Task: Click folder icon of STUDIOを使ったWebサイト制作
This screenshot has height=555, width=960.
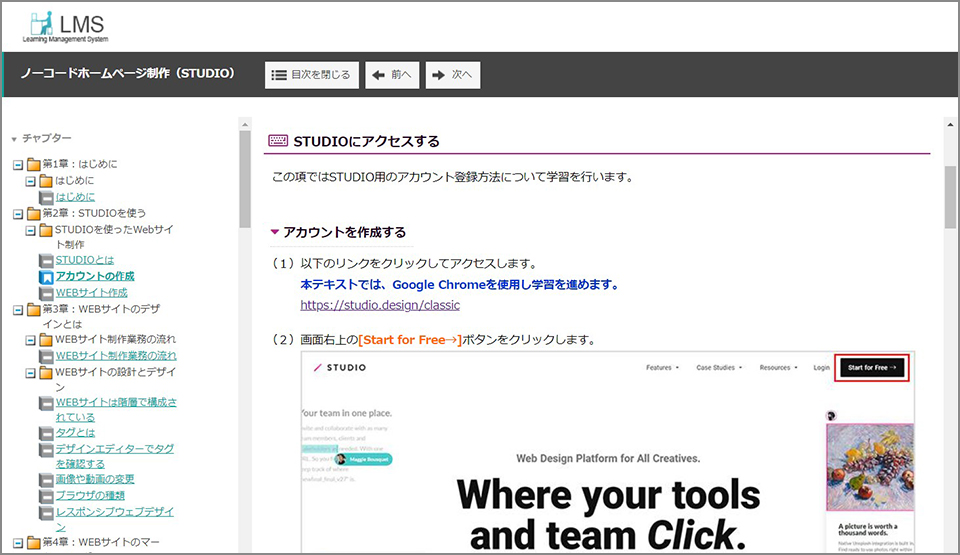Action: pyautogui.click(x=46, y=230)
